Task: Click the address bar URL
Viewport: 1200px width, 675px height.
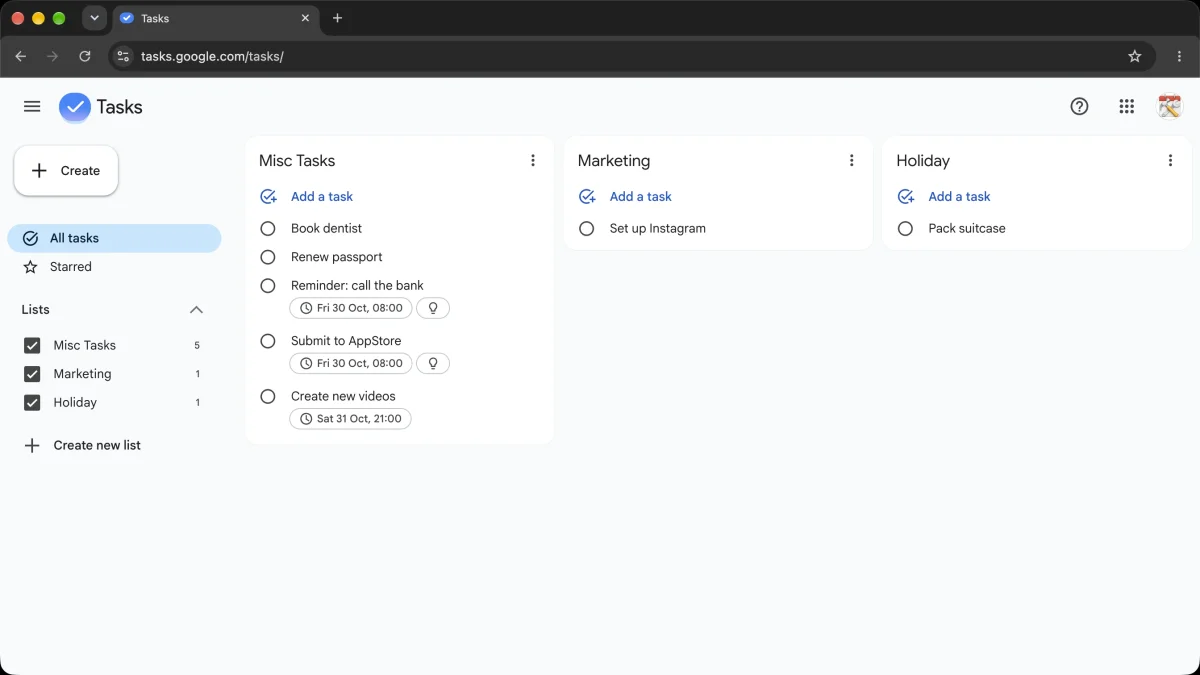Action: coord(212,56)
